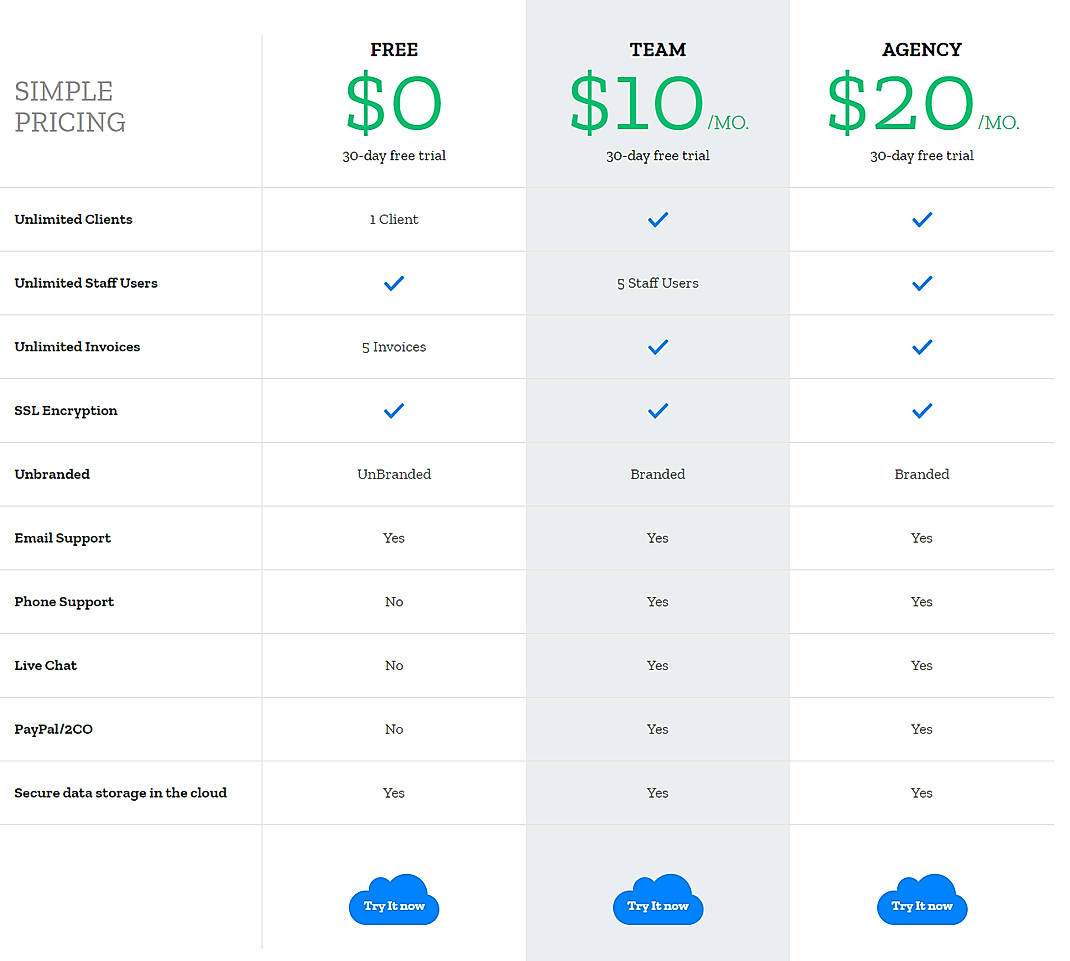
Task: Click 'No' for Live Chat in Free
Action: pos(394,665)
